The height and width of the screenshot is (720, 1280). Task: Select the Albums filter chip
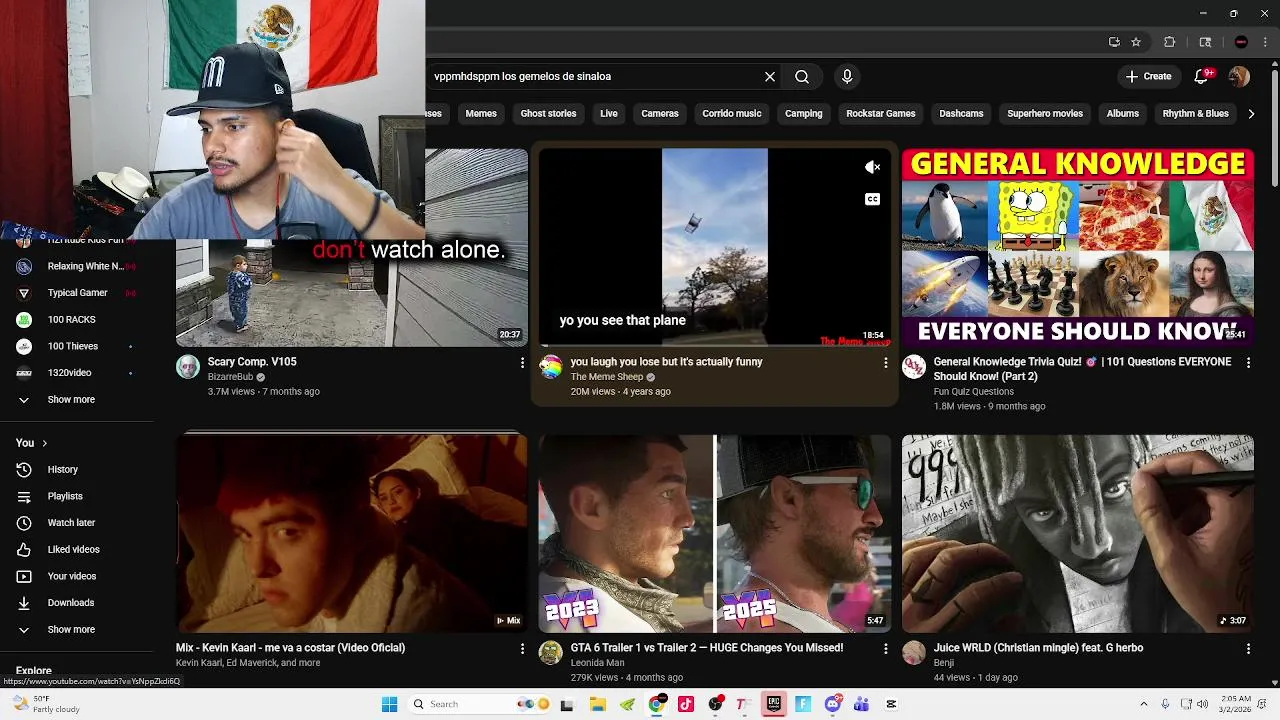[1123, 114]
